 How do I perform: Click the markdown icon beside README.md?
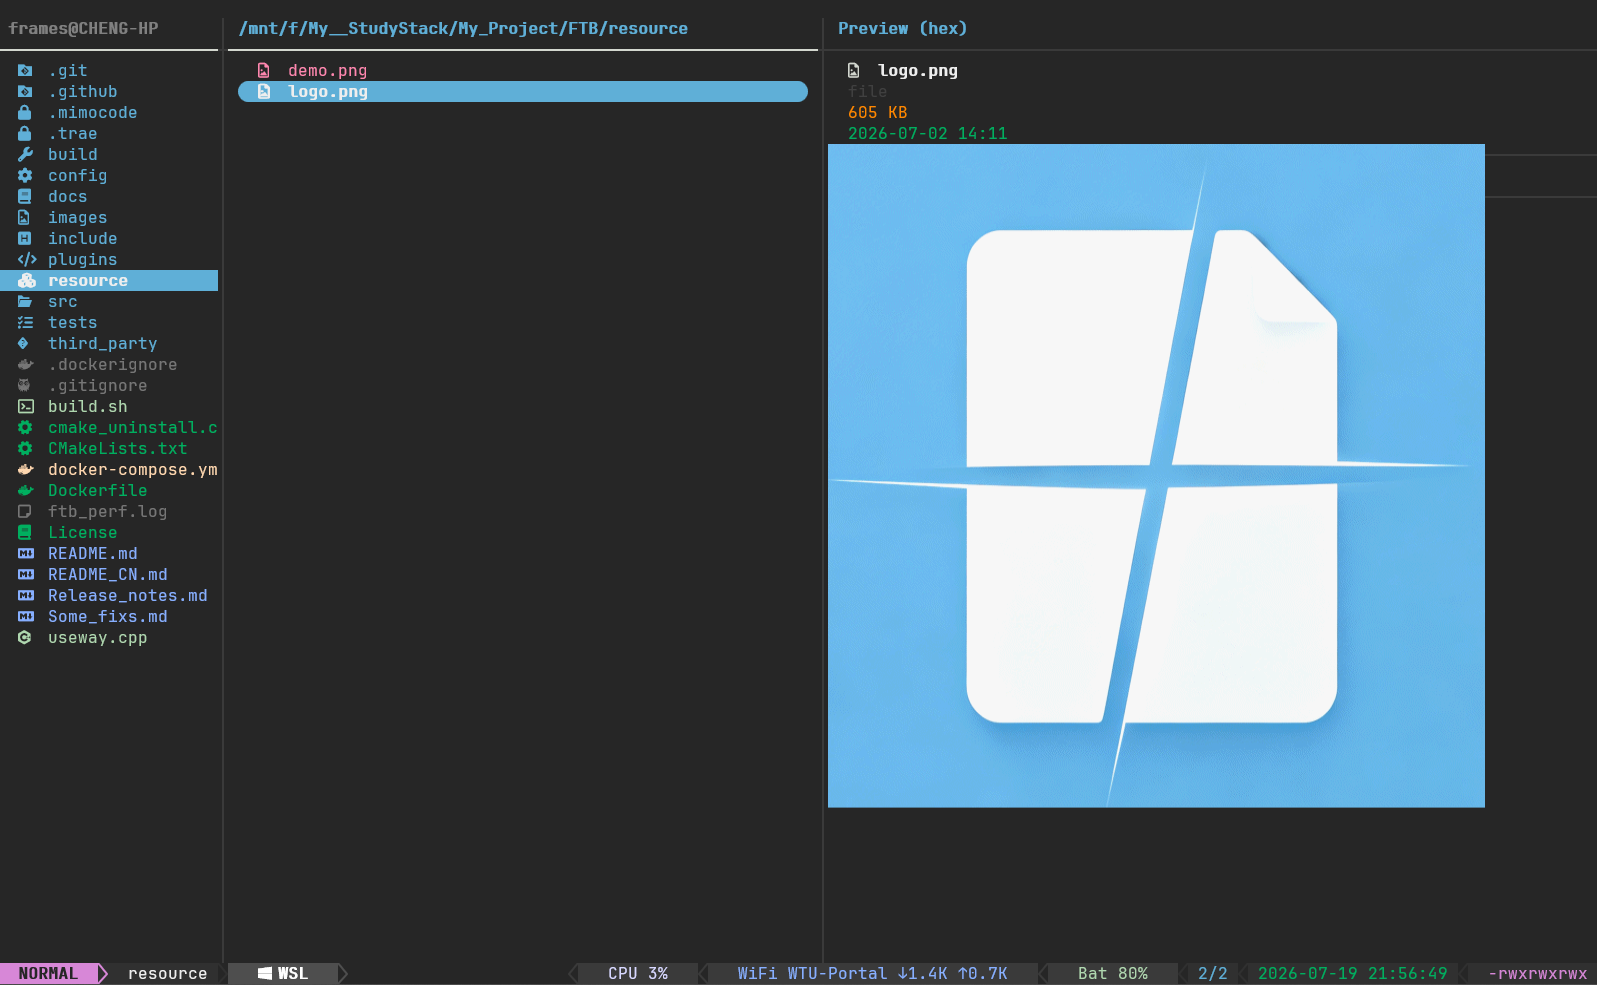25,553
